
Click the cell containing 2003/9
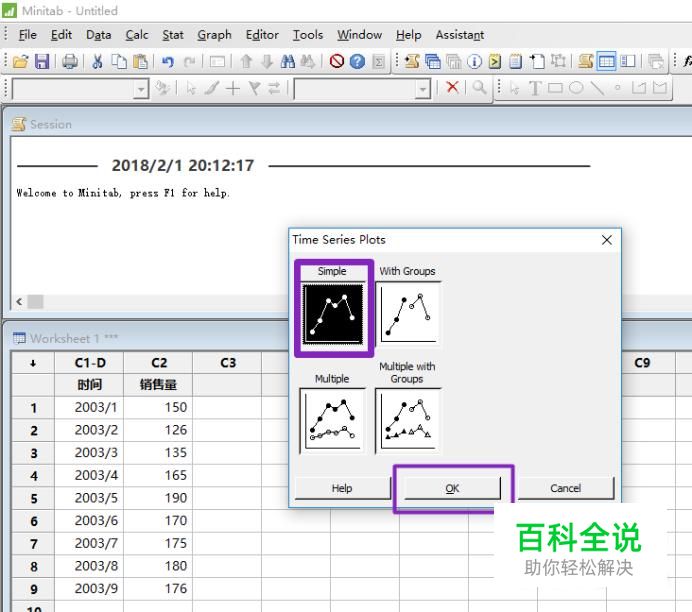(x=89, y=589)
